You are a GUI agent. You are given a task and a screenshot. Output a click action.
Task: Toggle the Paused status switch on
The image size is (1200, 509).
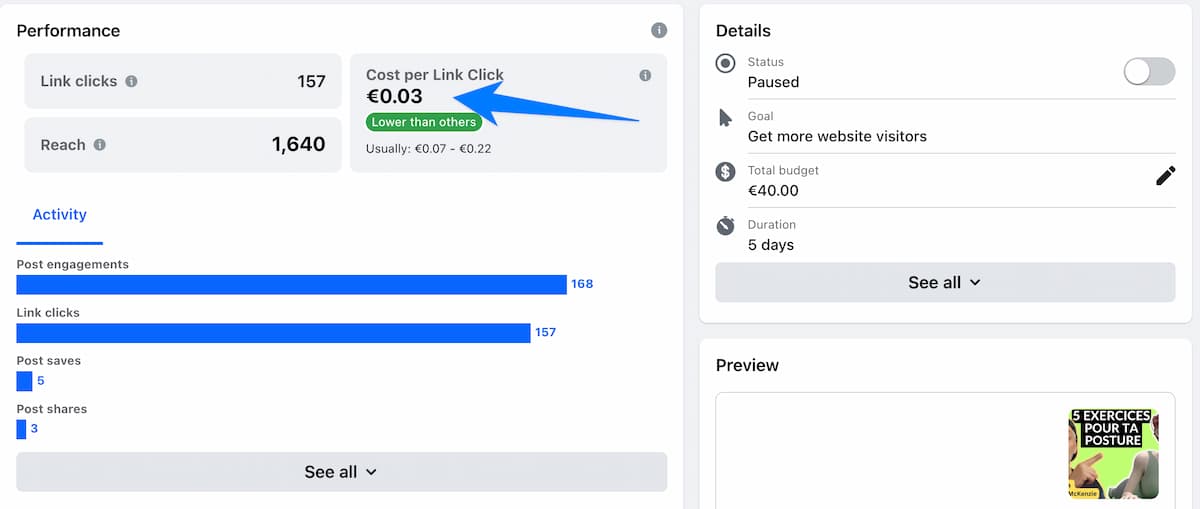[x=1149, y=71]
